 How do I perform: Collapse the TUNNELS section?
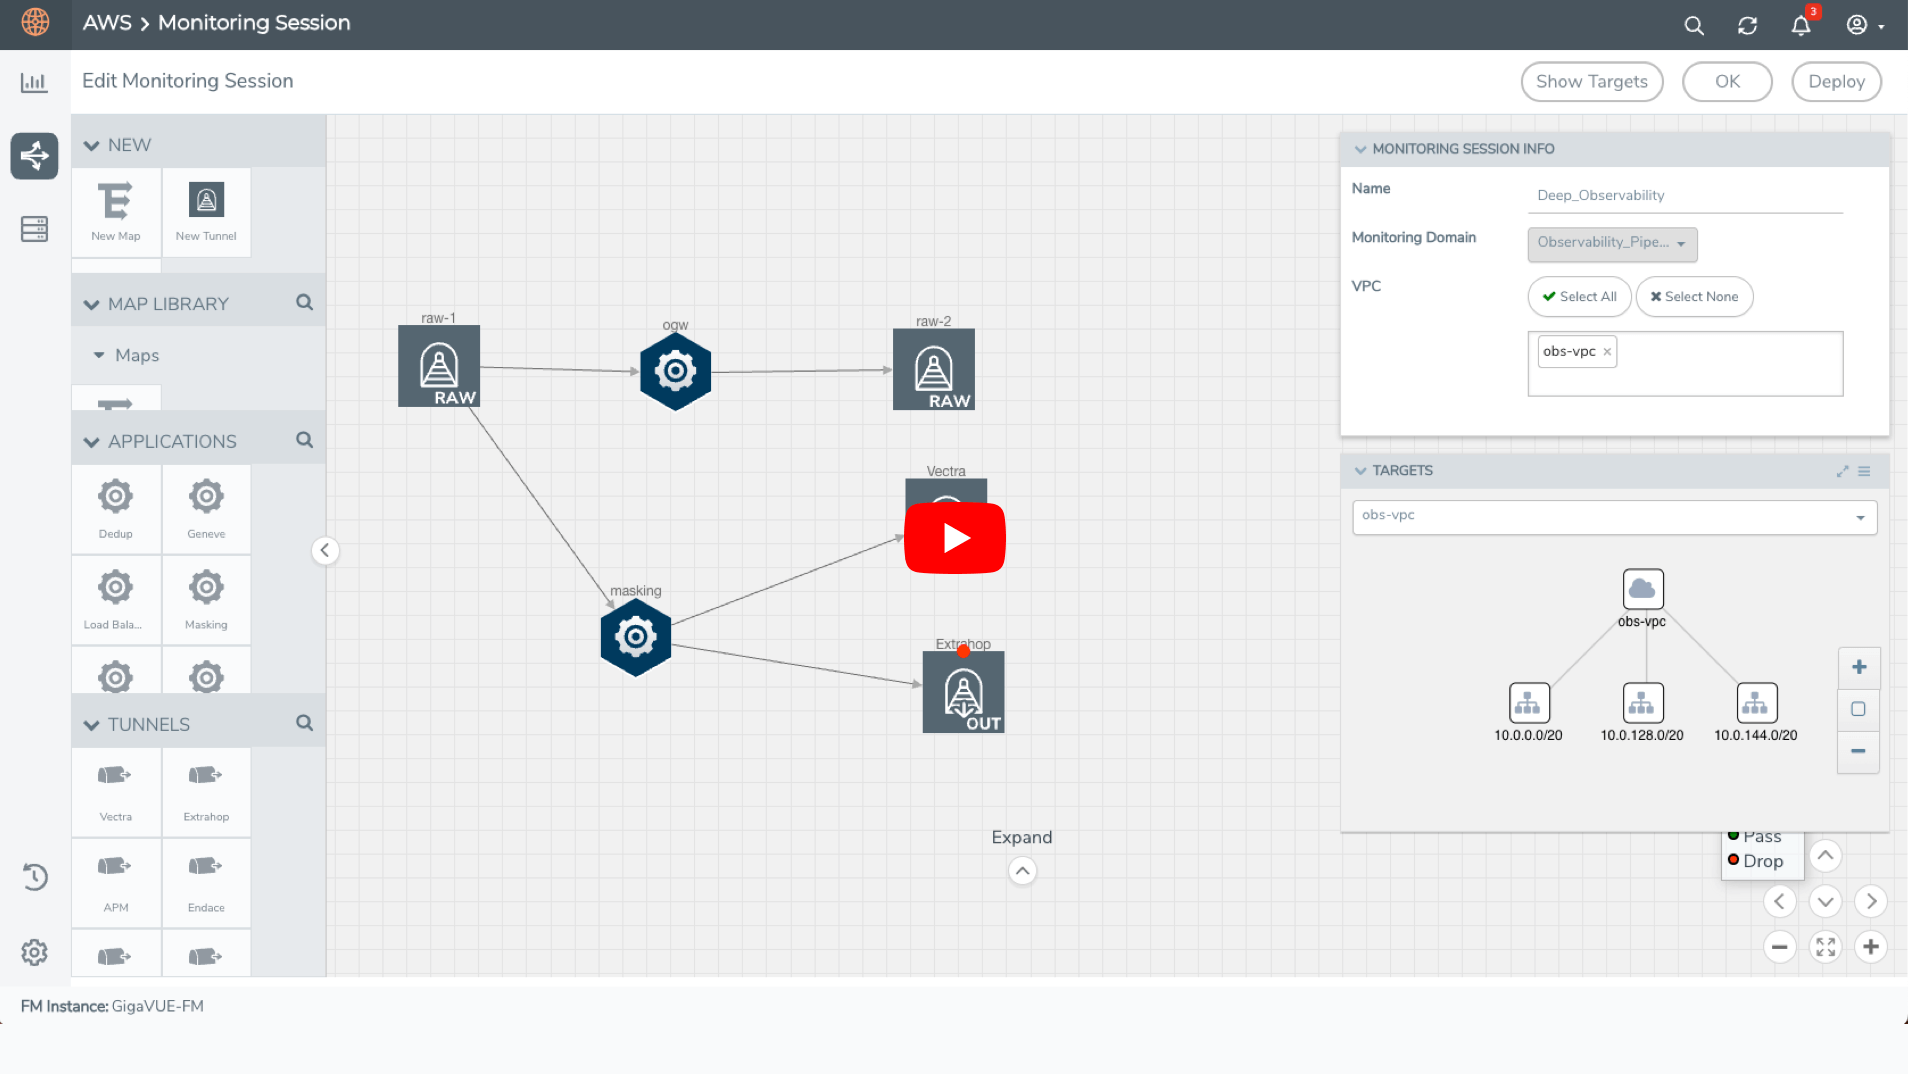pyautogui.click(x=92, y=725)
